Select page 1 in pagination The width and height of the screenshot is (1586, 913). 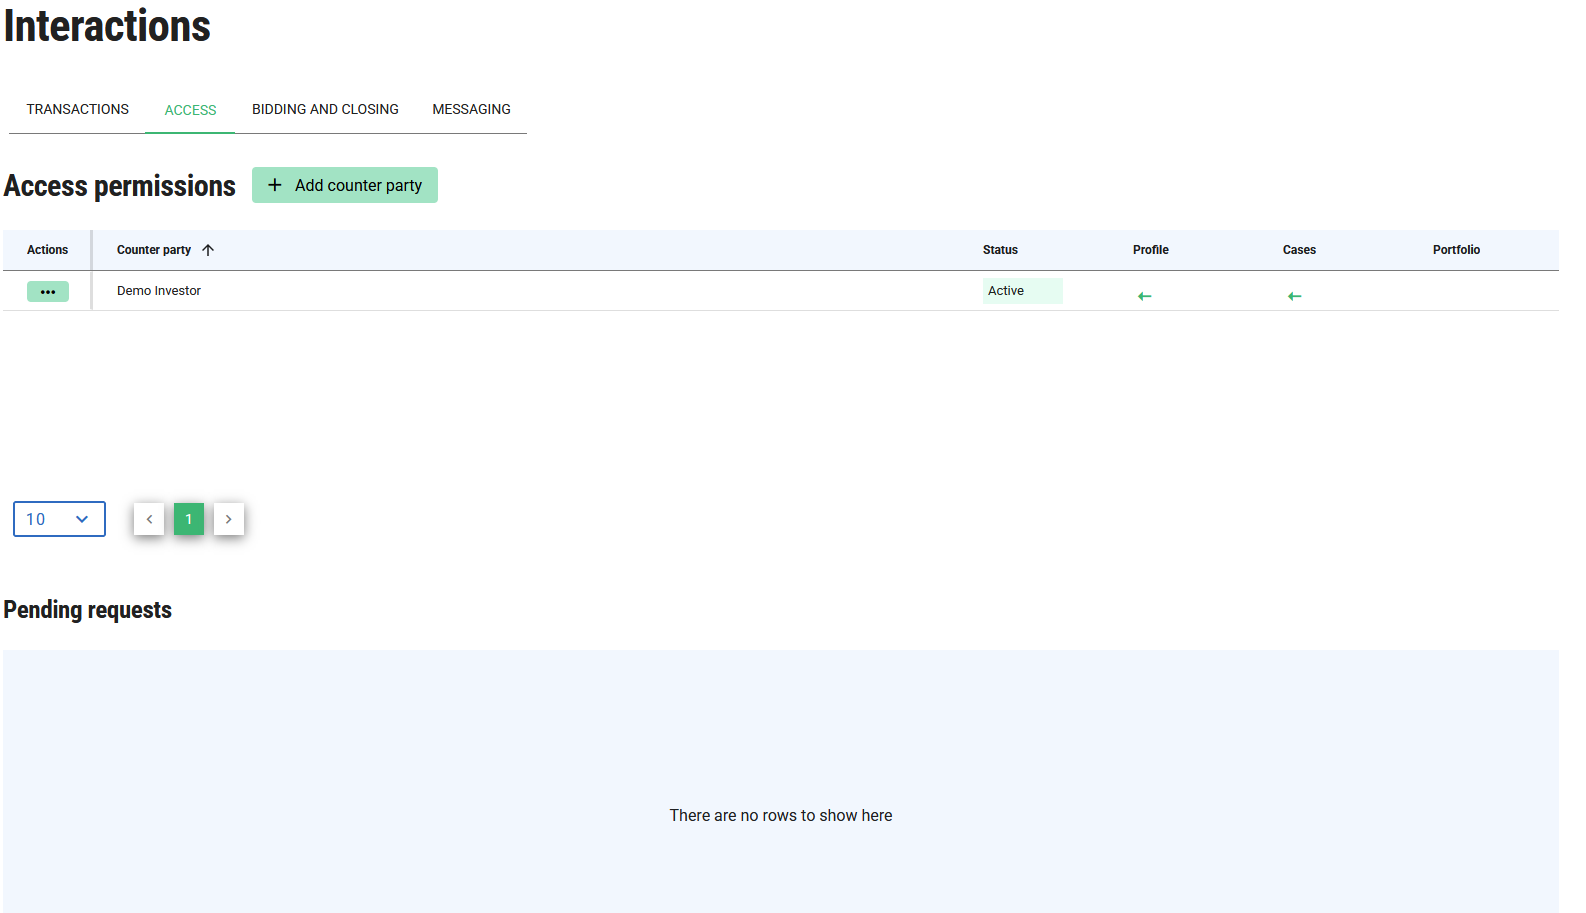[x=189, y=519]
